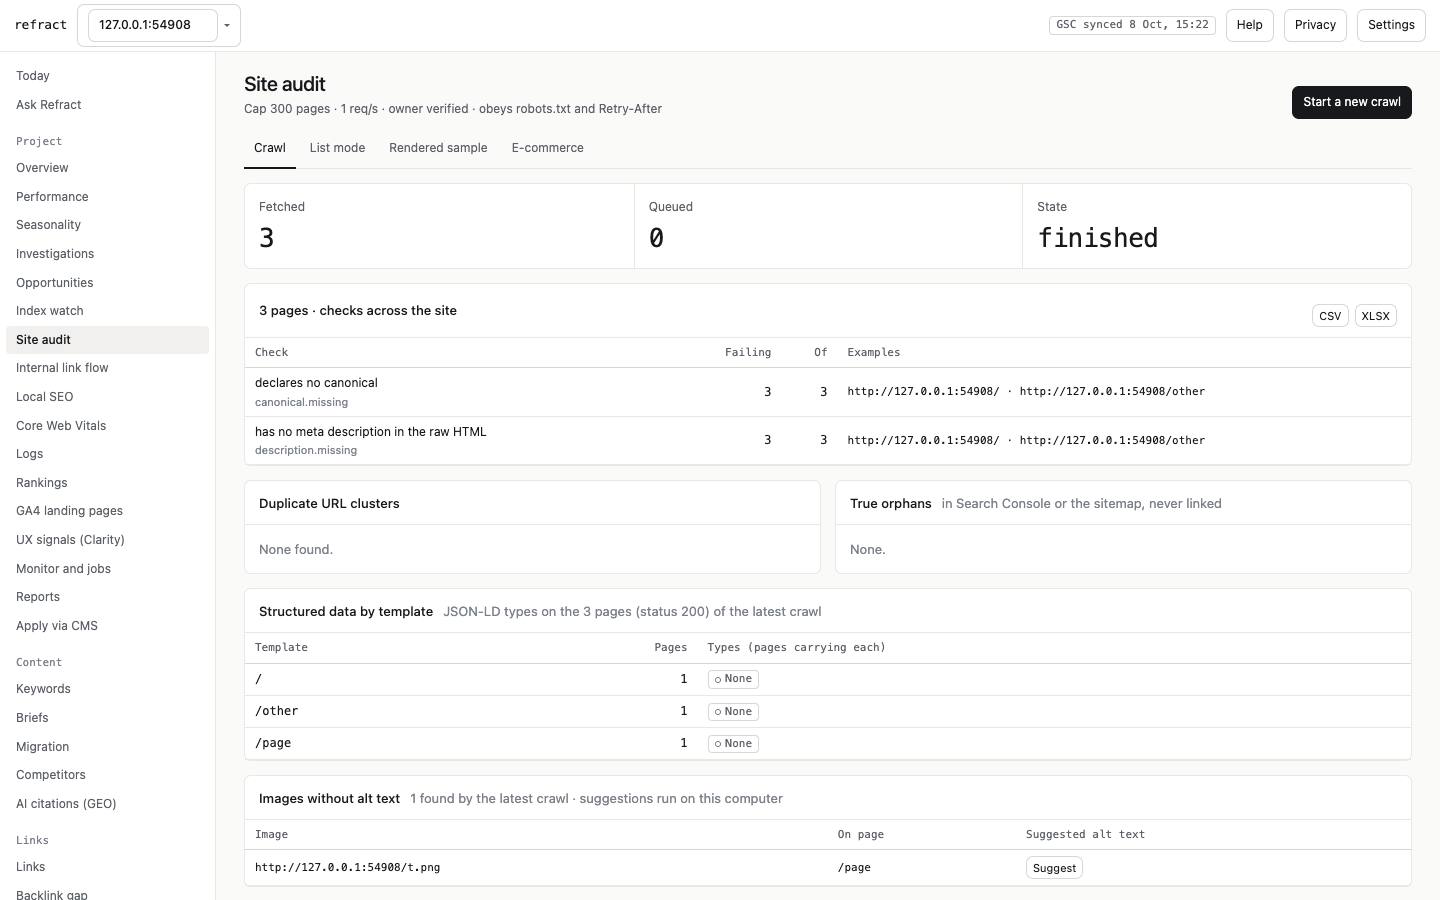Open the Rankings page
Viewport: 1440px width, 900px height.
point(107,483)
